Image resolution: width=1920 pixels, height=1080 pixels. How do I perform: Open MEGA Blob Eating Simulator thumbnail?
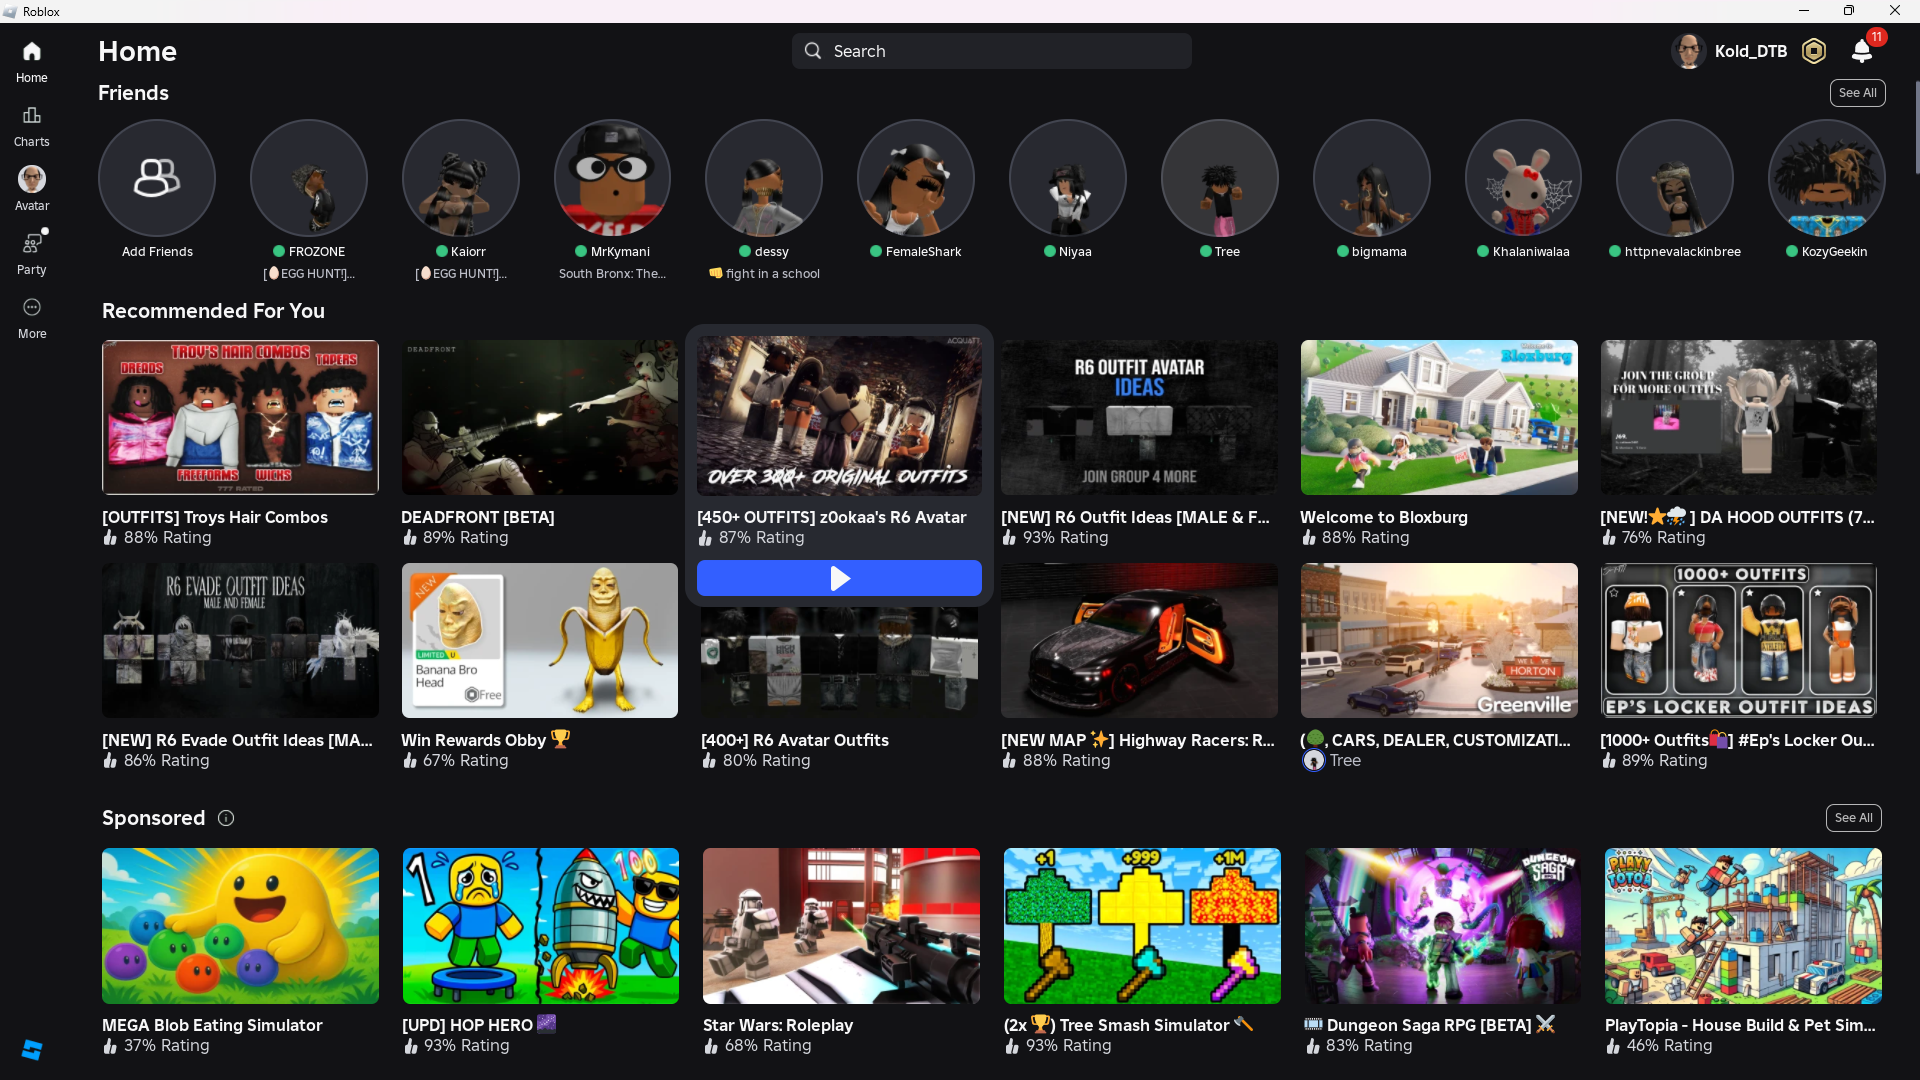coord(240,926)
